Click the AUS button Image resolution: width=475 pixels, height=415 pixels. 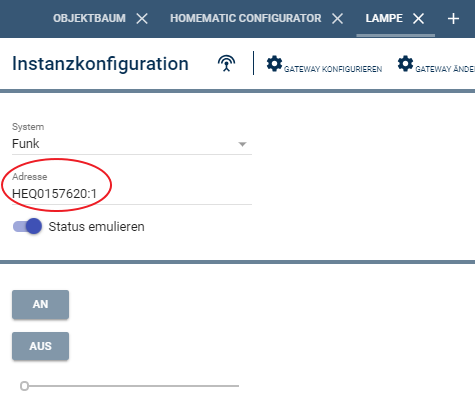(40, 346)
